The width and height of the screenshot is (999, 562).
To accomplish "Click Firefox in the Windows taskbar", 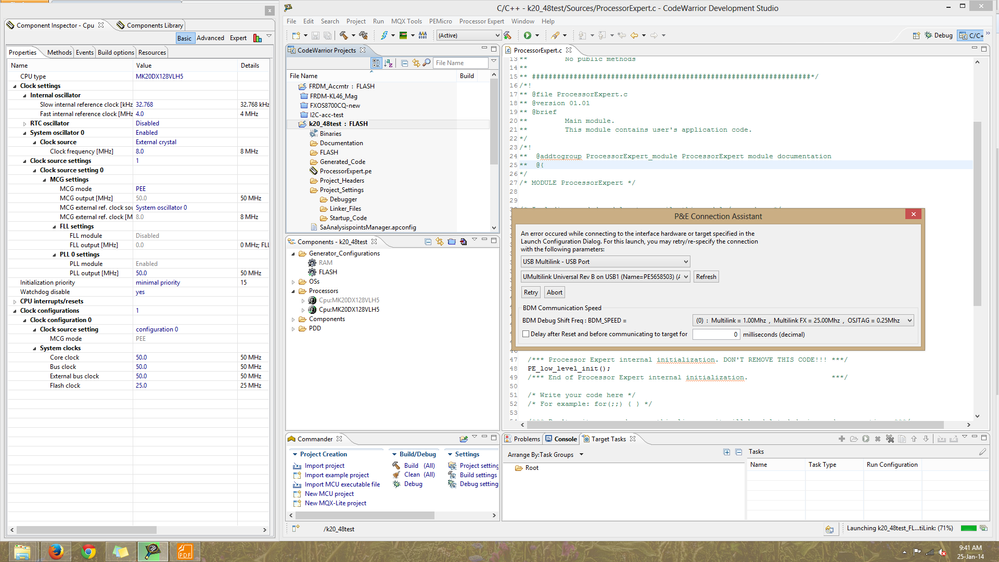I will pos(56,552).
